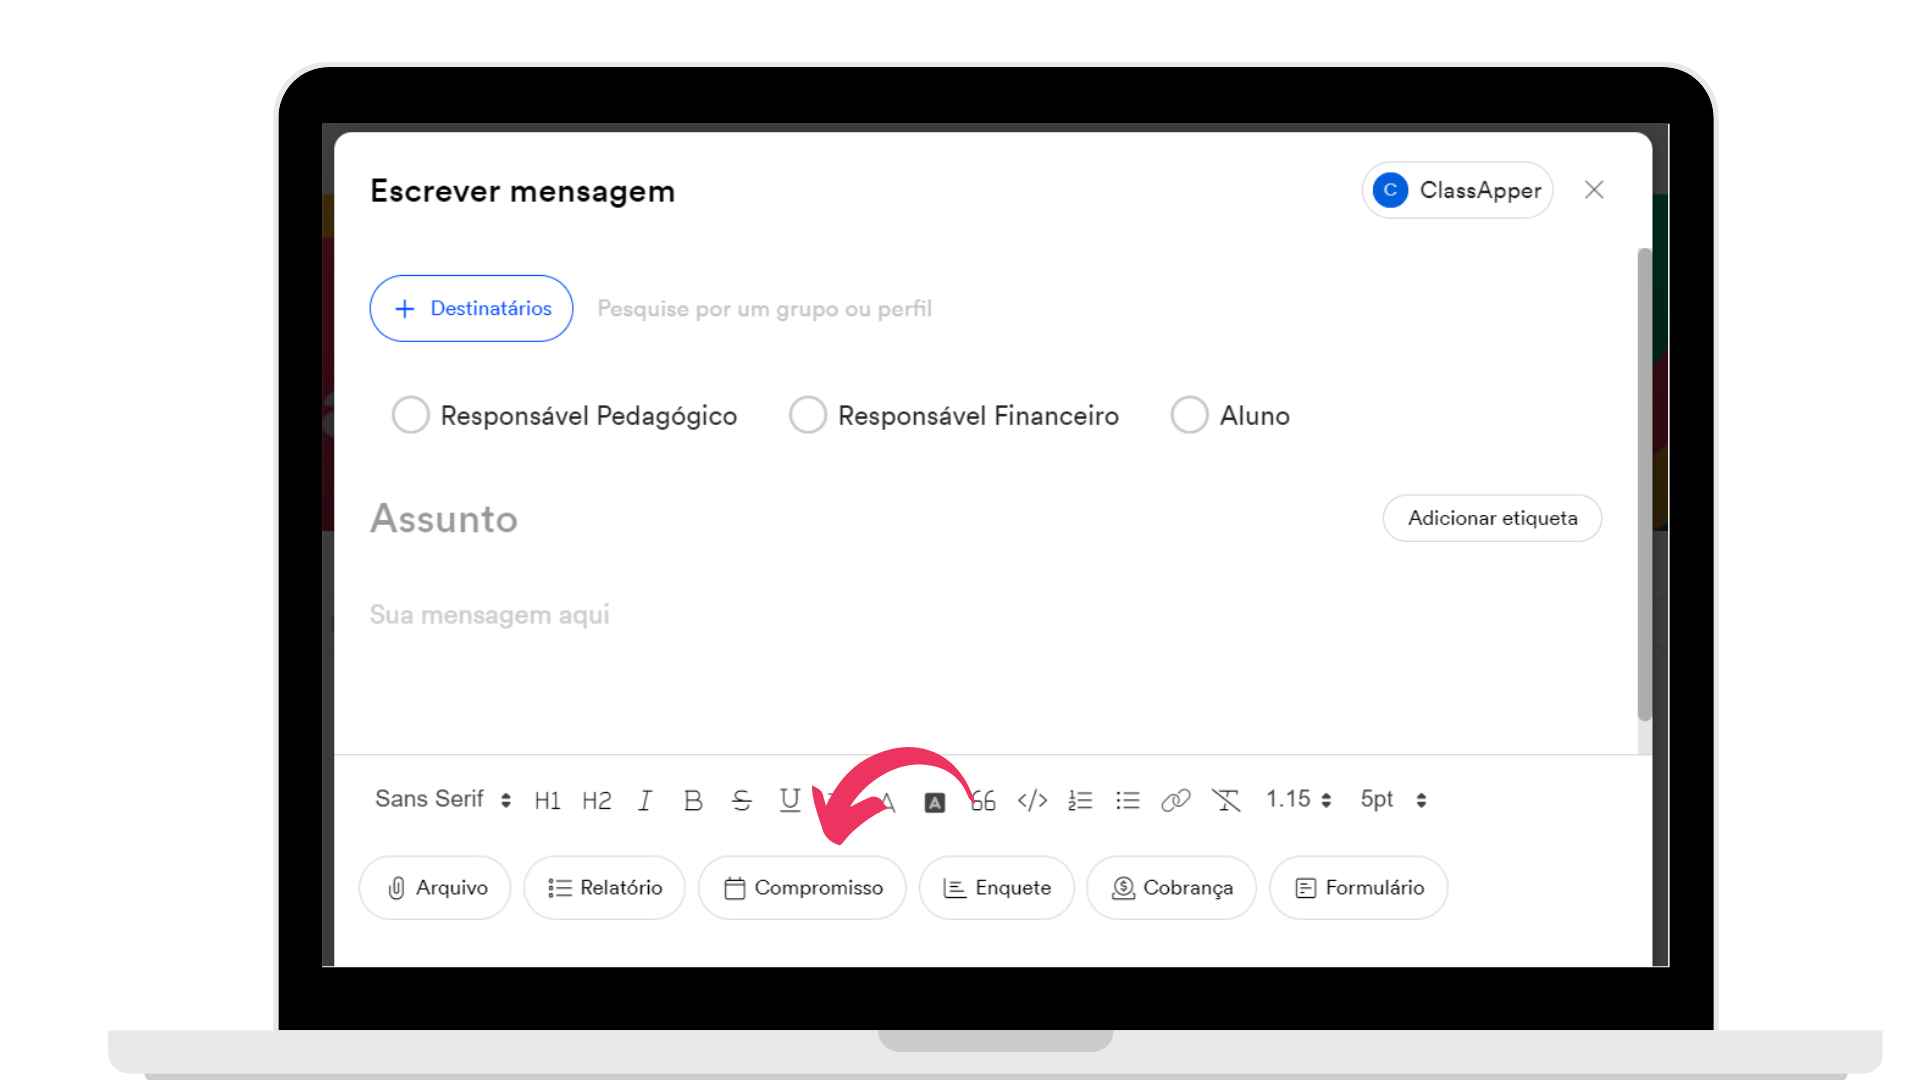Apply the H2 heading style

click(596, 800)
